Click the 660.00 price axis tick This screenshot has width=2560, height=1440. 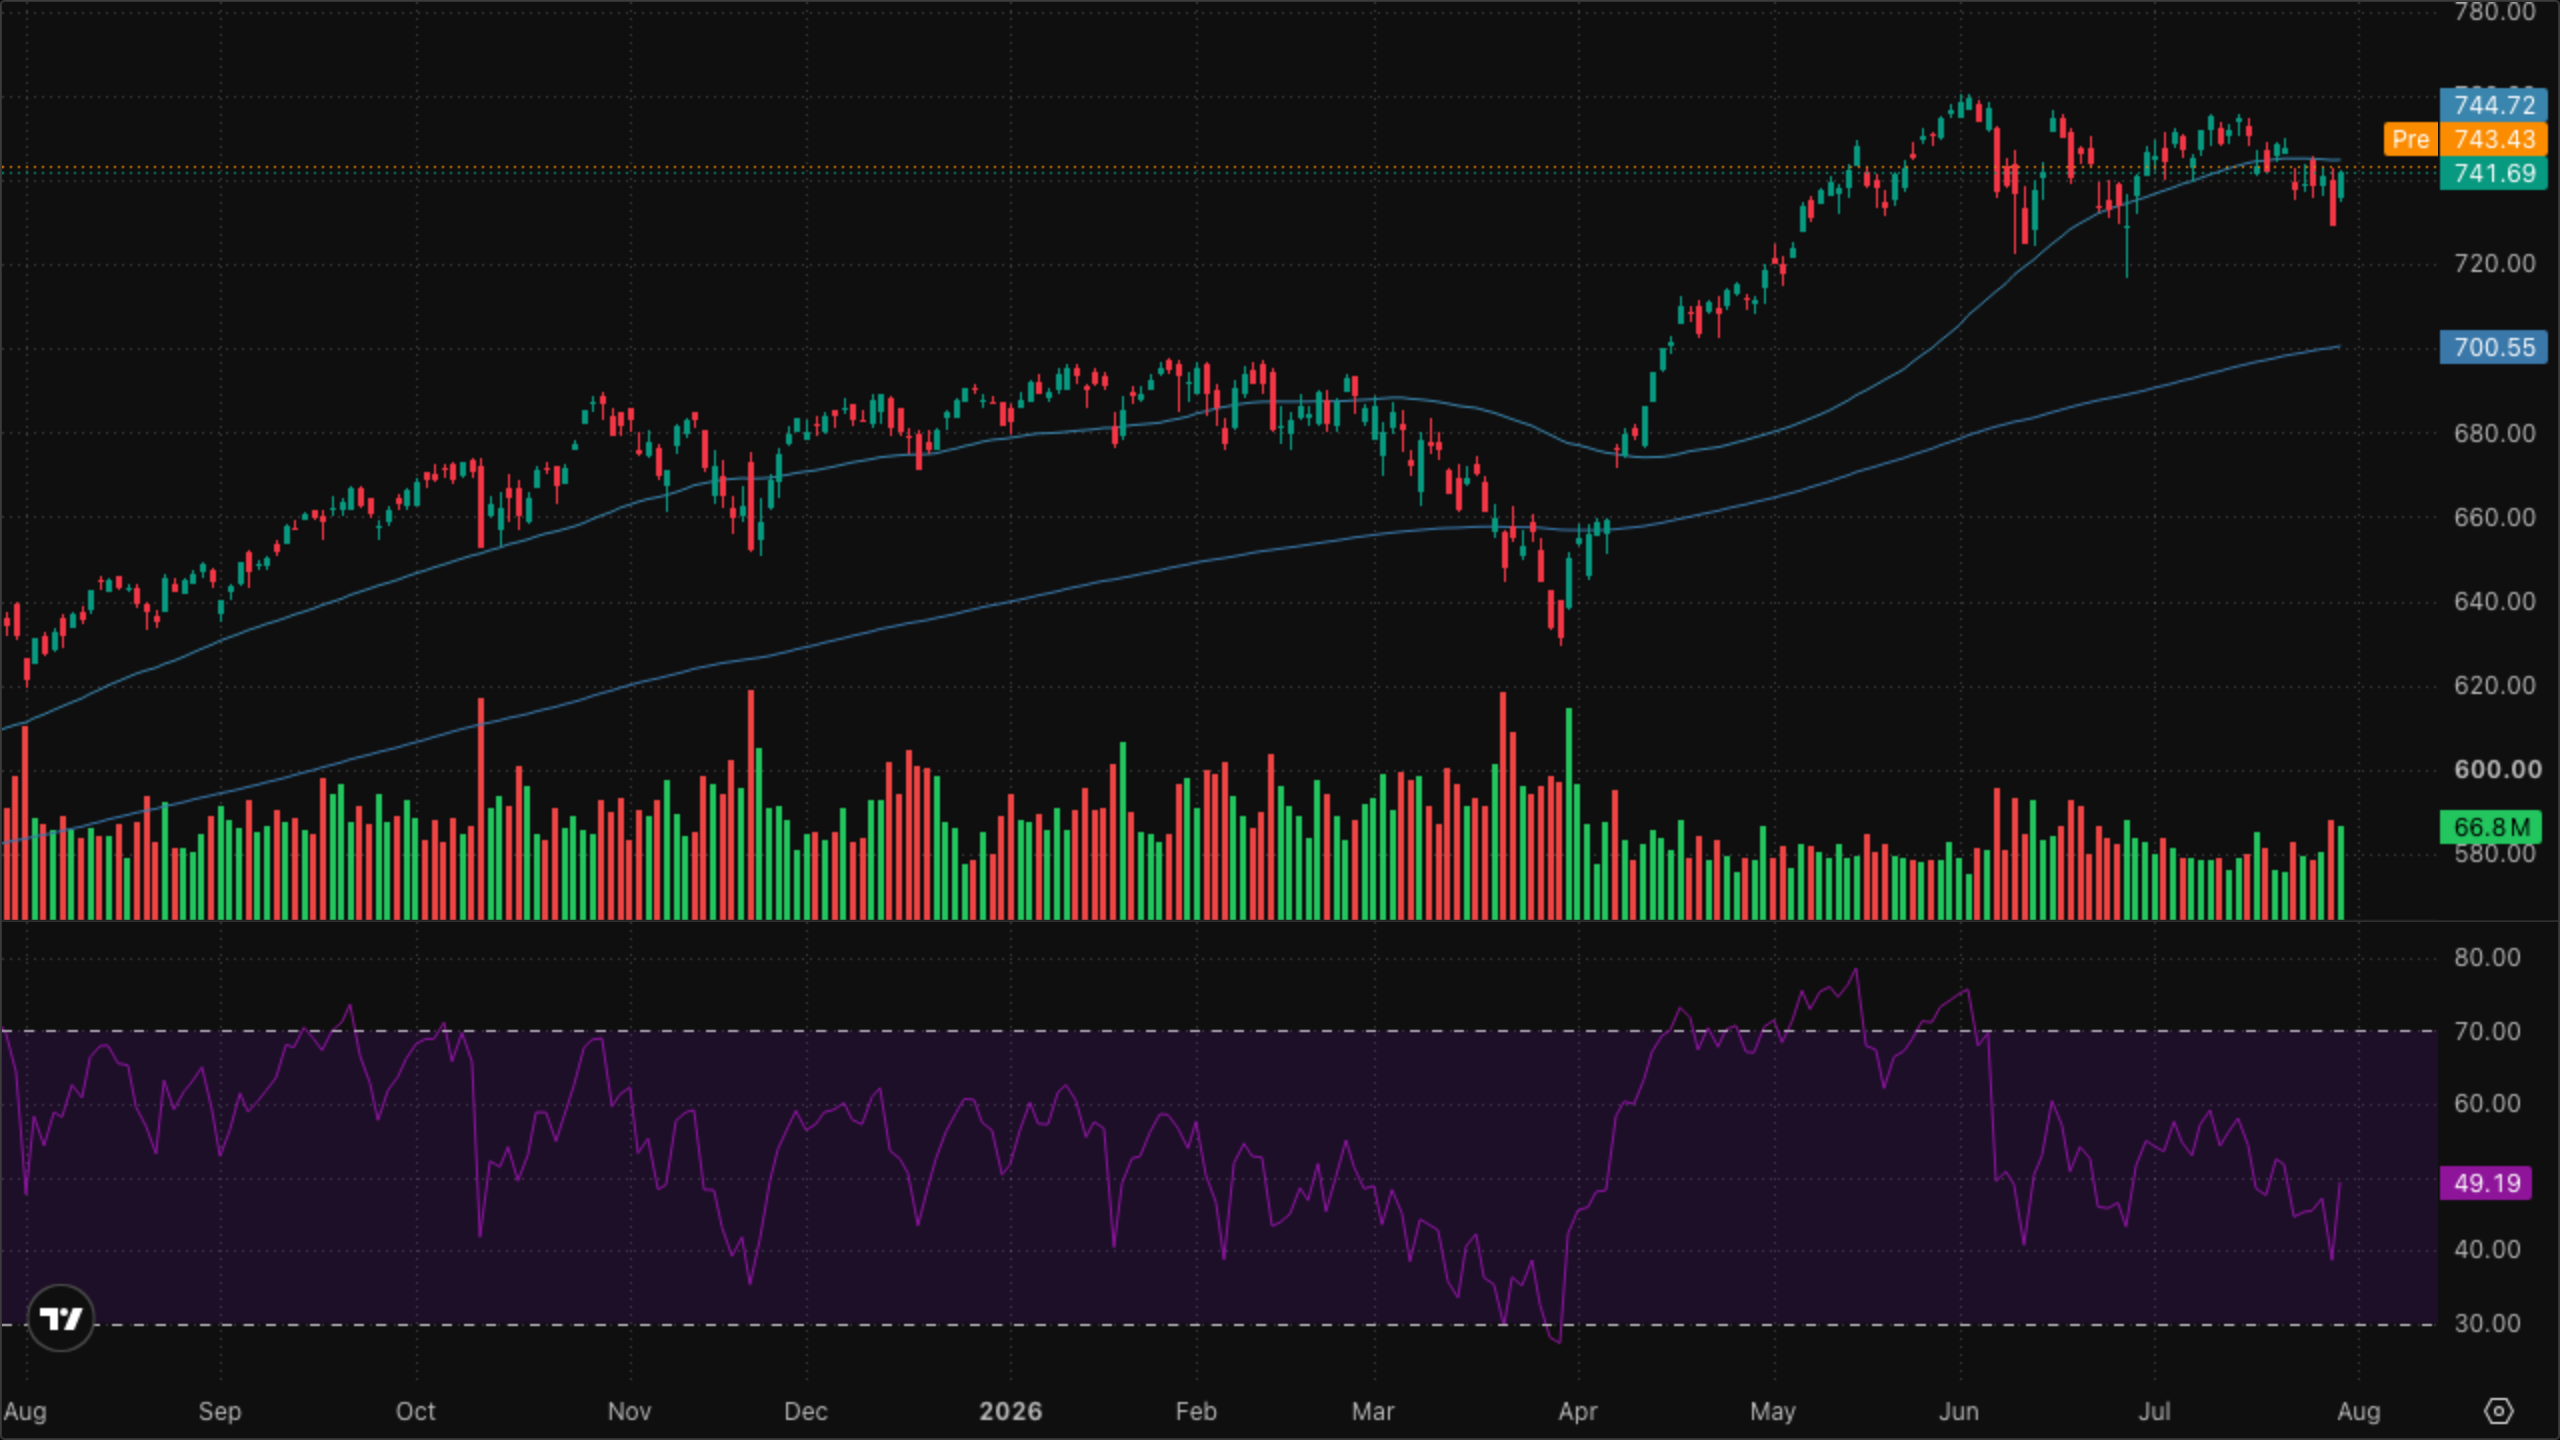(x=2494, y=517)
